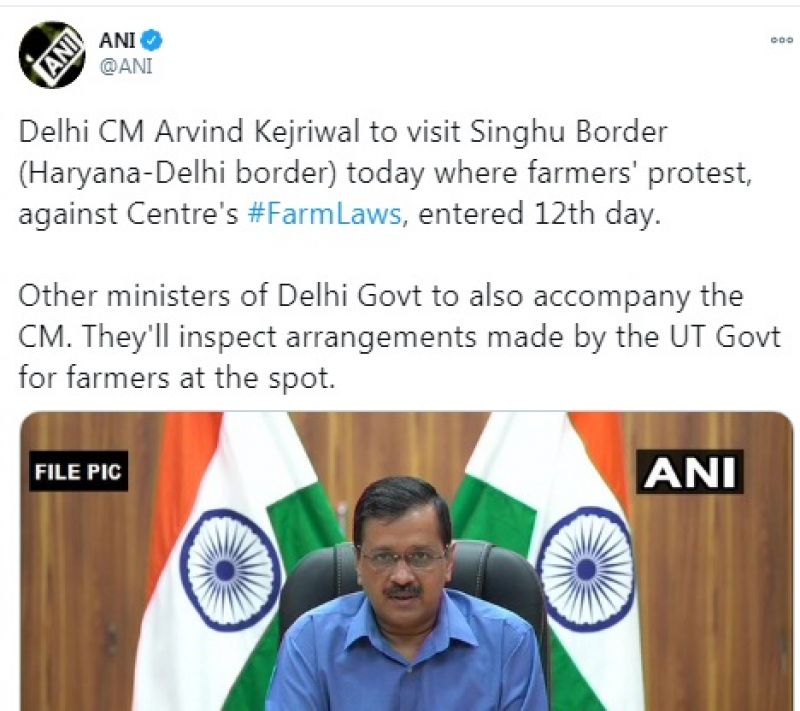
Task: Click the man's eyeglasses in the photo
Action: [403, 557]
